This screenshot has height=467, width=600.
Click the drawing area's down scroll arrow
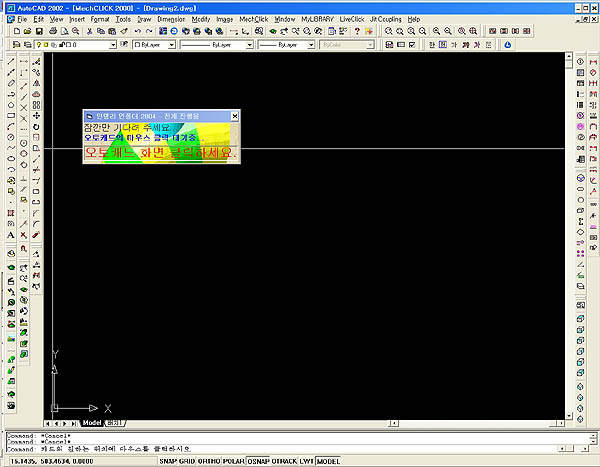569,416
